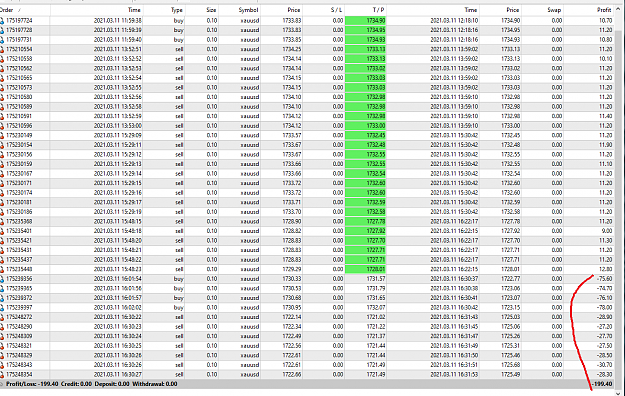Image resolution: width=625 pixels, height=396 pixels.
Task: Click the open price 1729.29
Action: click(292, 269)
